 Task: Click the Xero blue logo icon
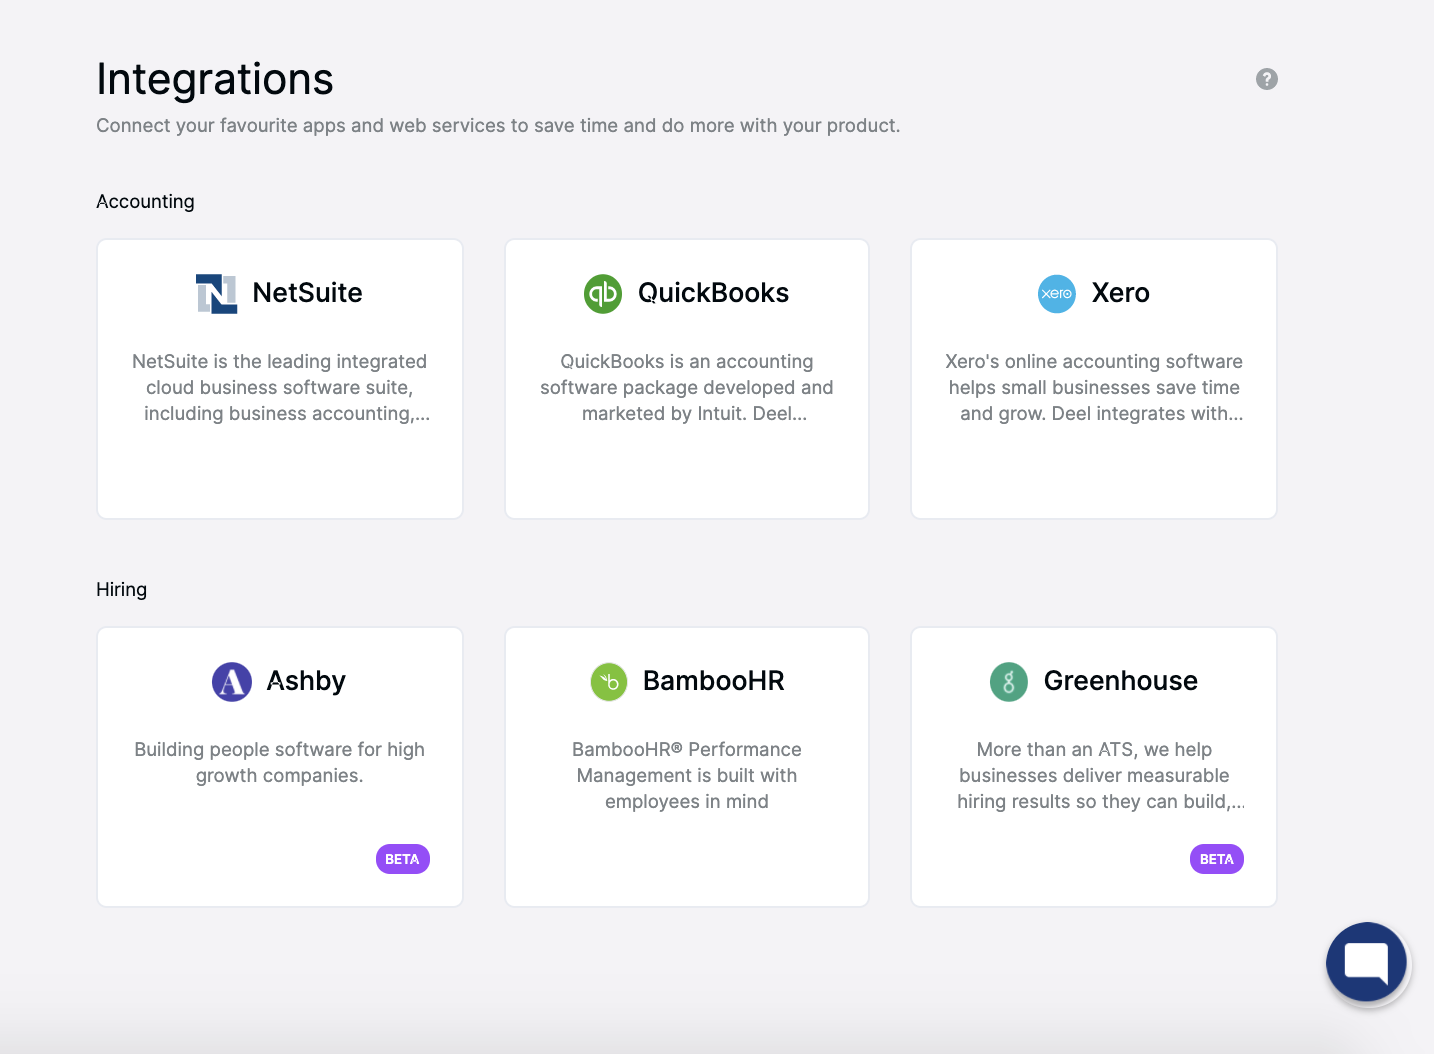[1057, 294]
